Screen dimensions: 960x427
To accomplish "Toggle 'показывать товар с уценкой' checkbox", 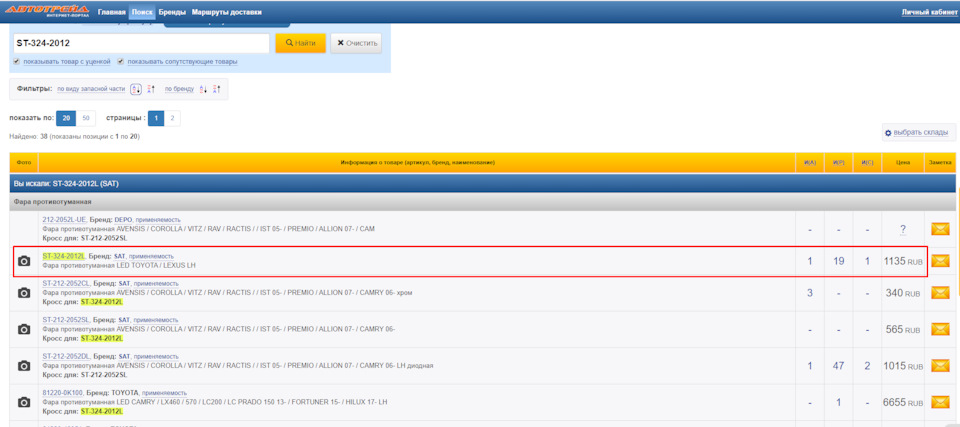I will point(16,61).
